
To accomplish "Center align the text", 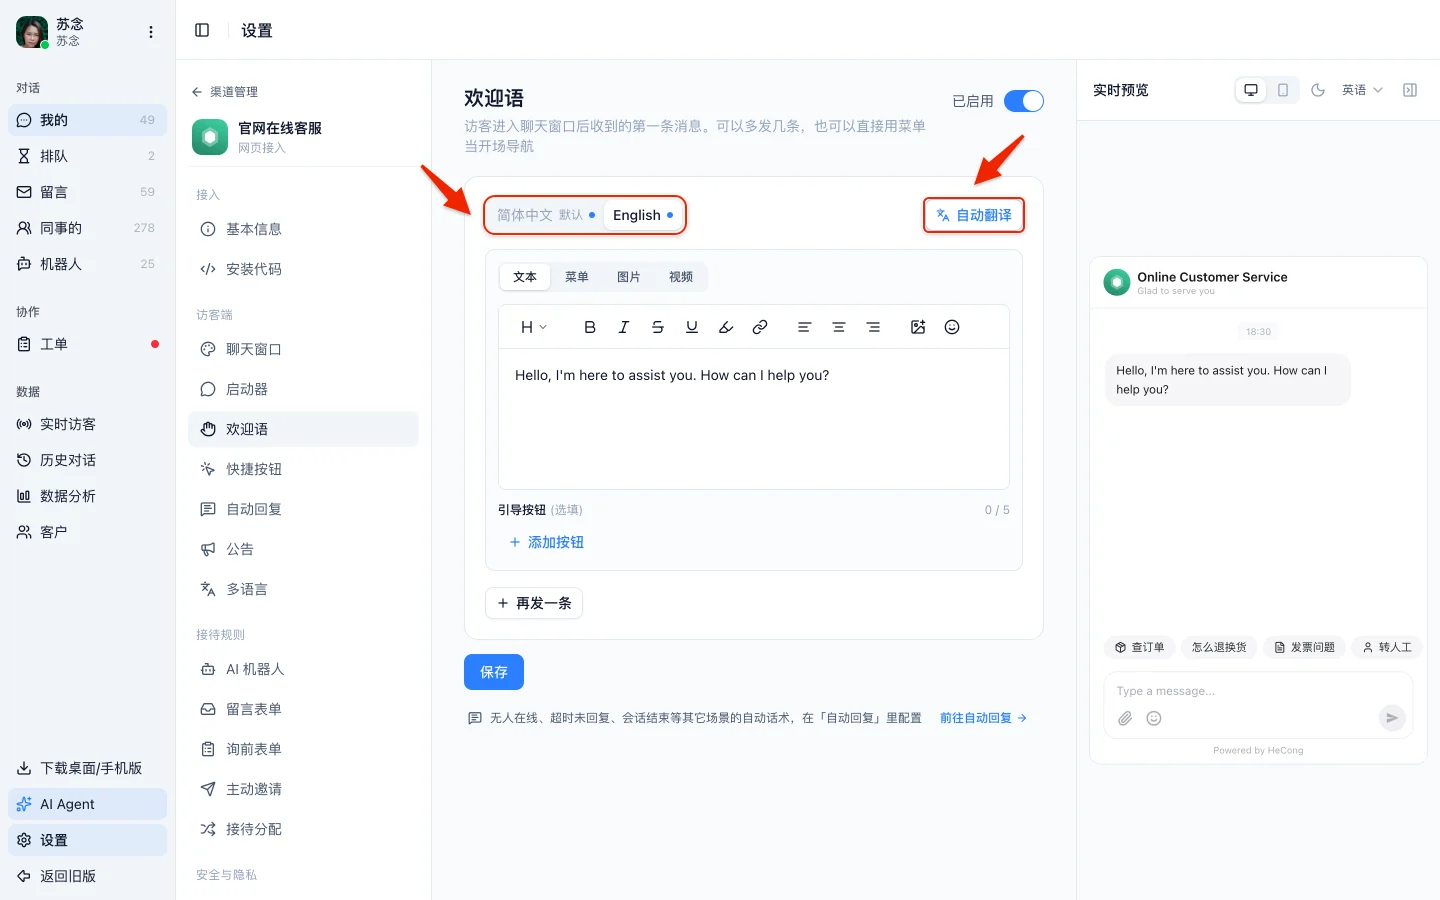I will 839,327.
